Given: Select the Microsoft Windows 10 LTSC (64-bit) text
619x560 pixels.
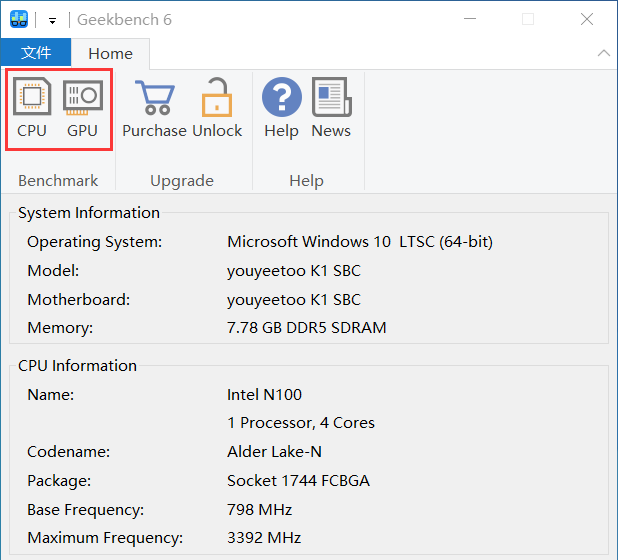Looking at the screenshot, I should click(360, 242).
